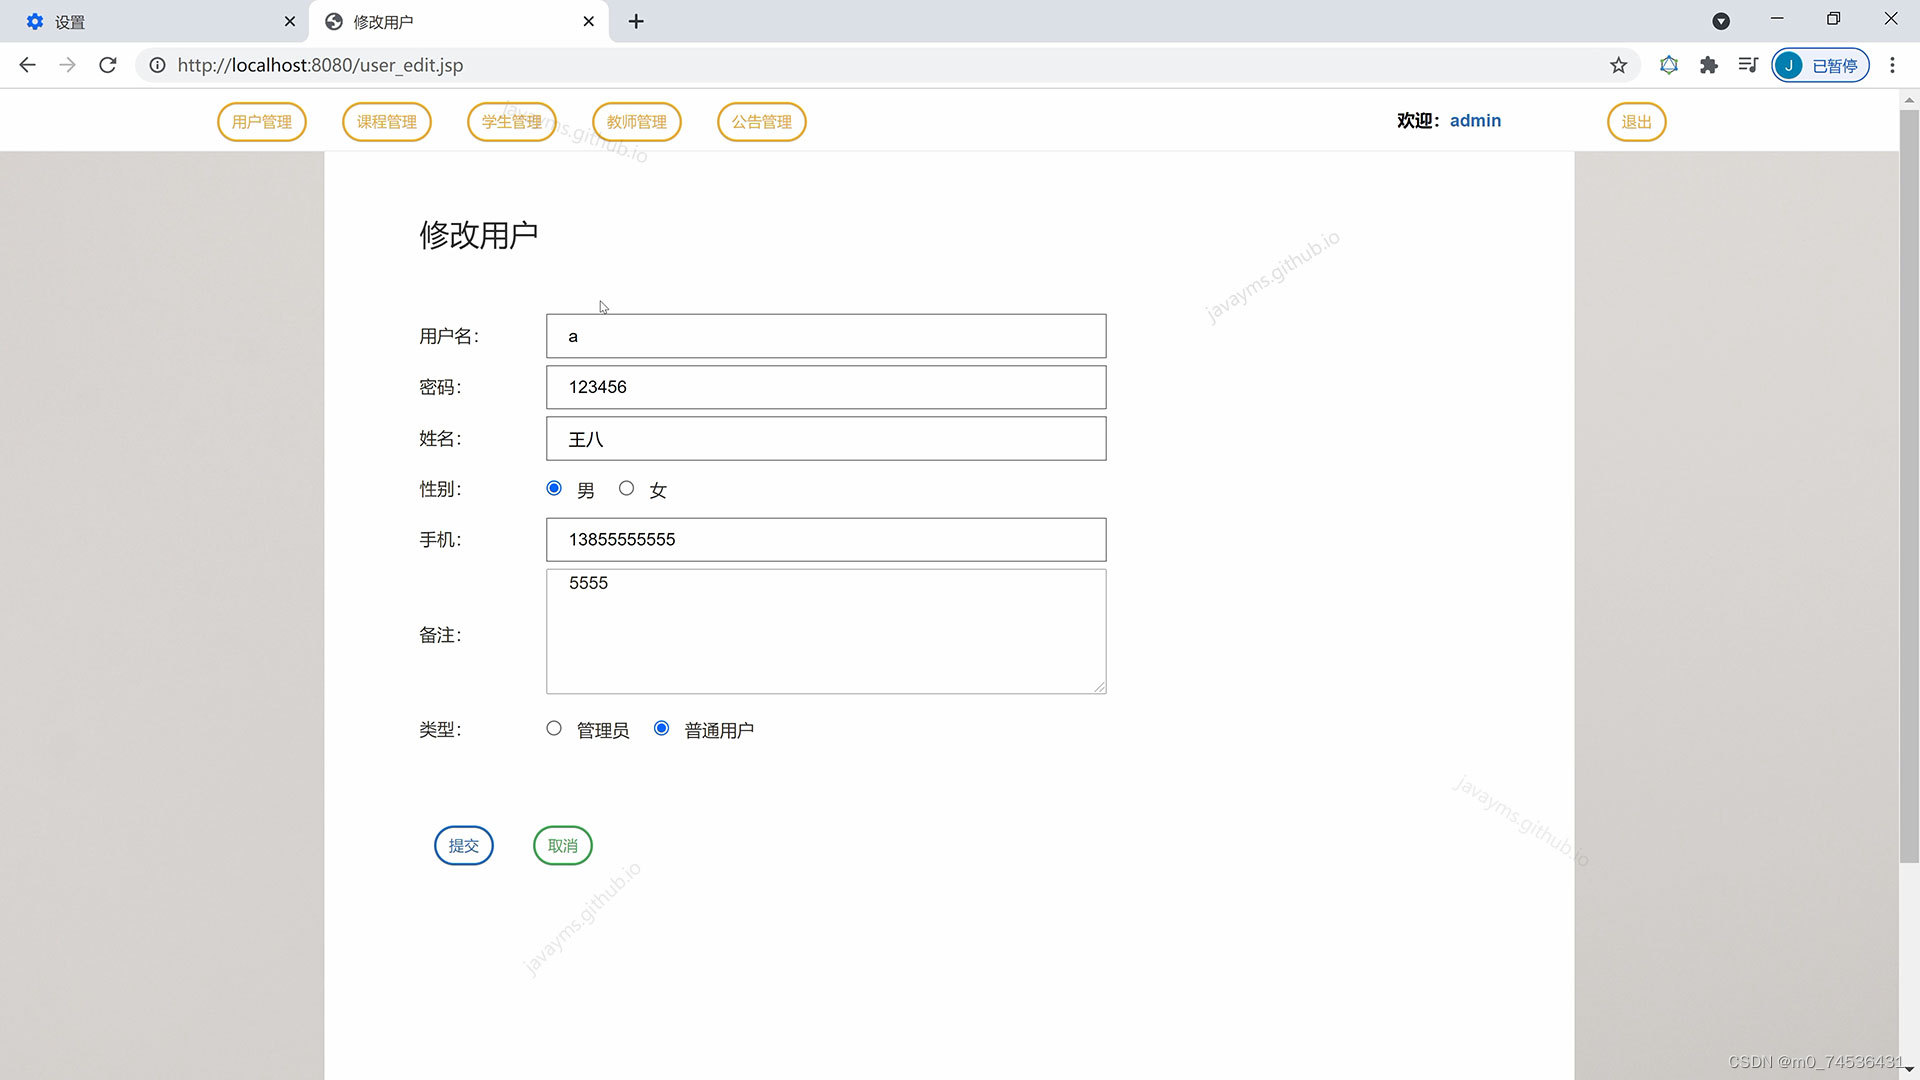This screenshot has height=1080, width=1920.
Task: Click the browser forward arrow
Action: coord(67,65)
